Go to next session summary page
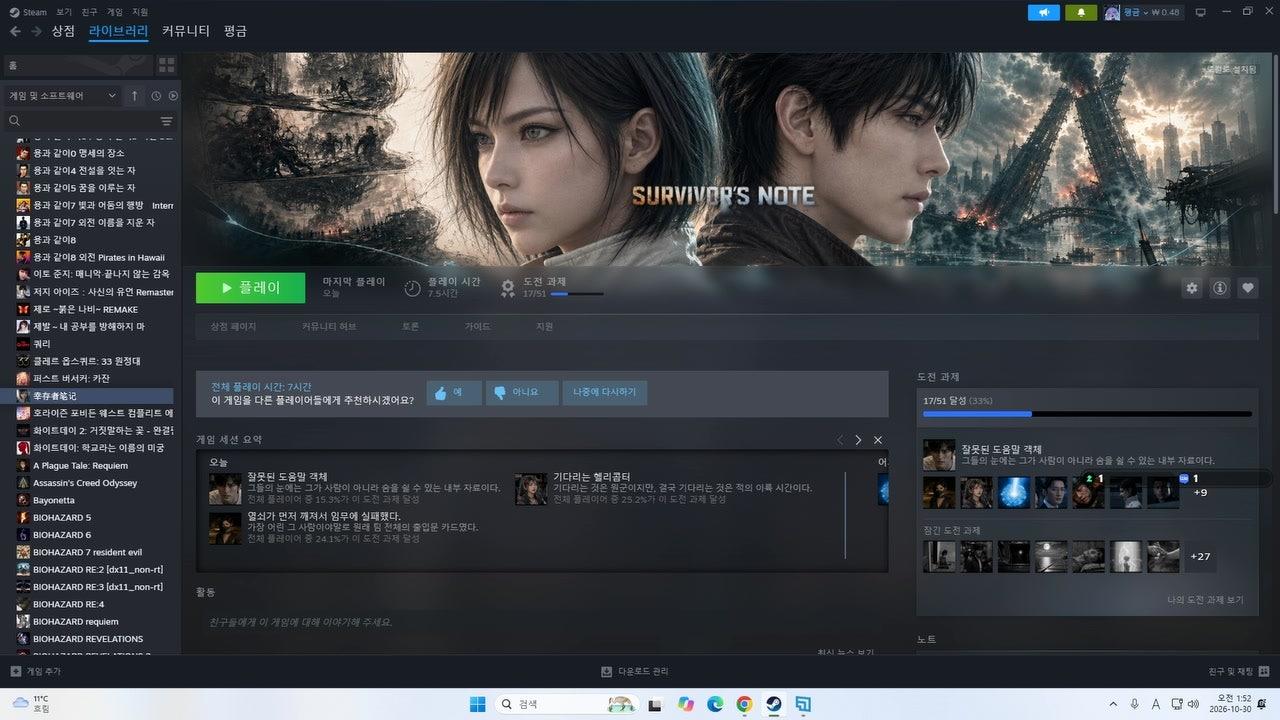Image resolution: width=1280 pixels, height=720 pixels. pos(858,440)
